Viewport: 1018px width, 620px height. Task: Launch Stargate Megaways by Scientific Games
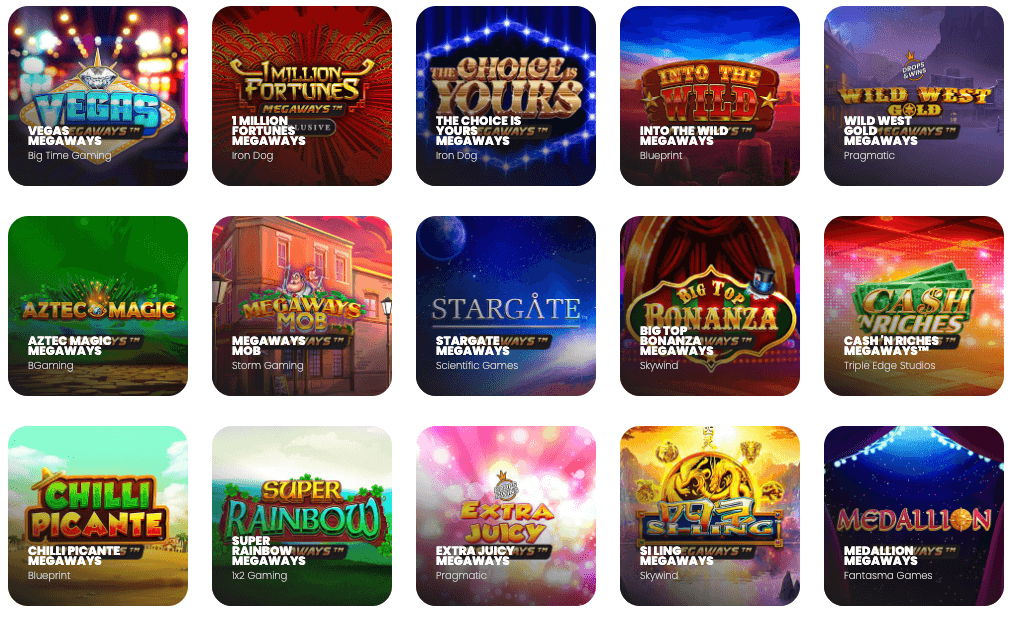click(506, 306)
